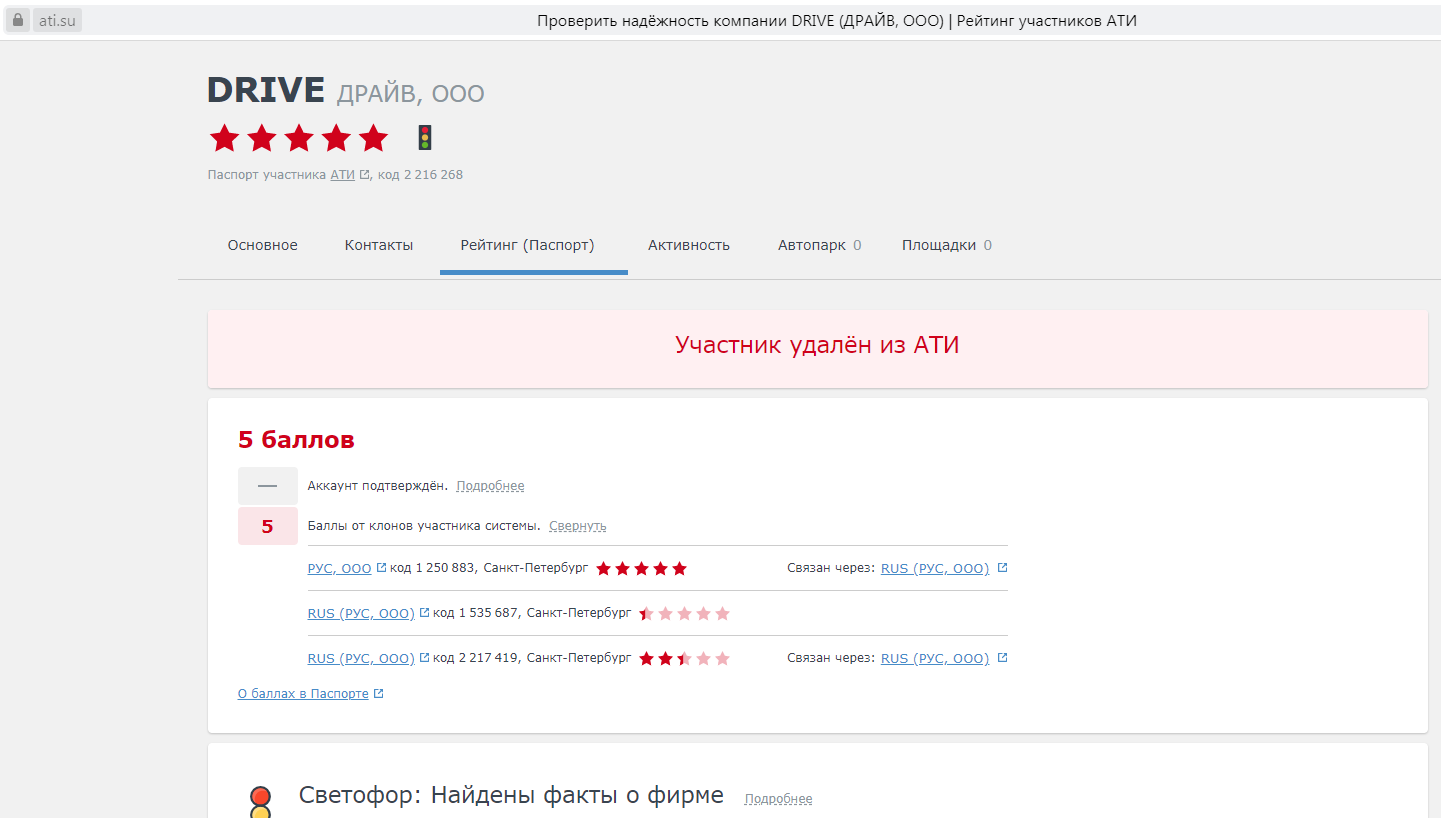Open the Основное tab
This screenshot has width=1441, height=818.
tap(263, 245)
